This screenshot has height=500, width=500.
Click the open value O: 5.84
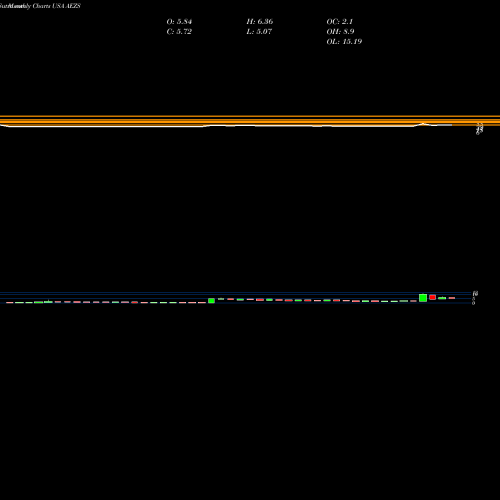179,21
